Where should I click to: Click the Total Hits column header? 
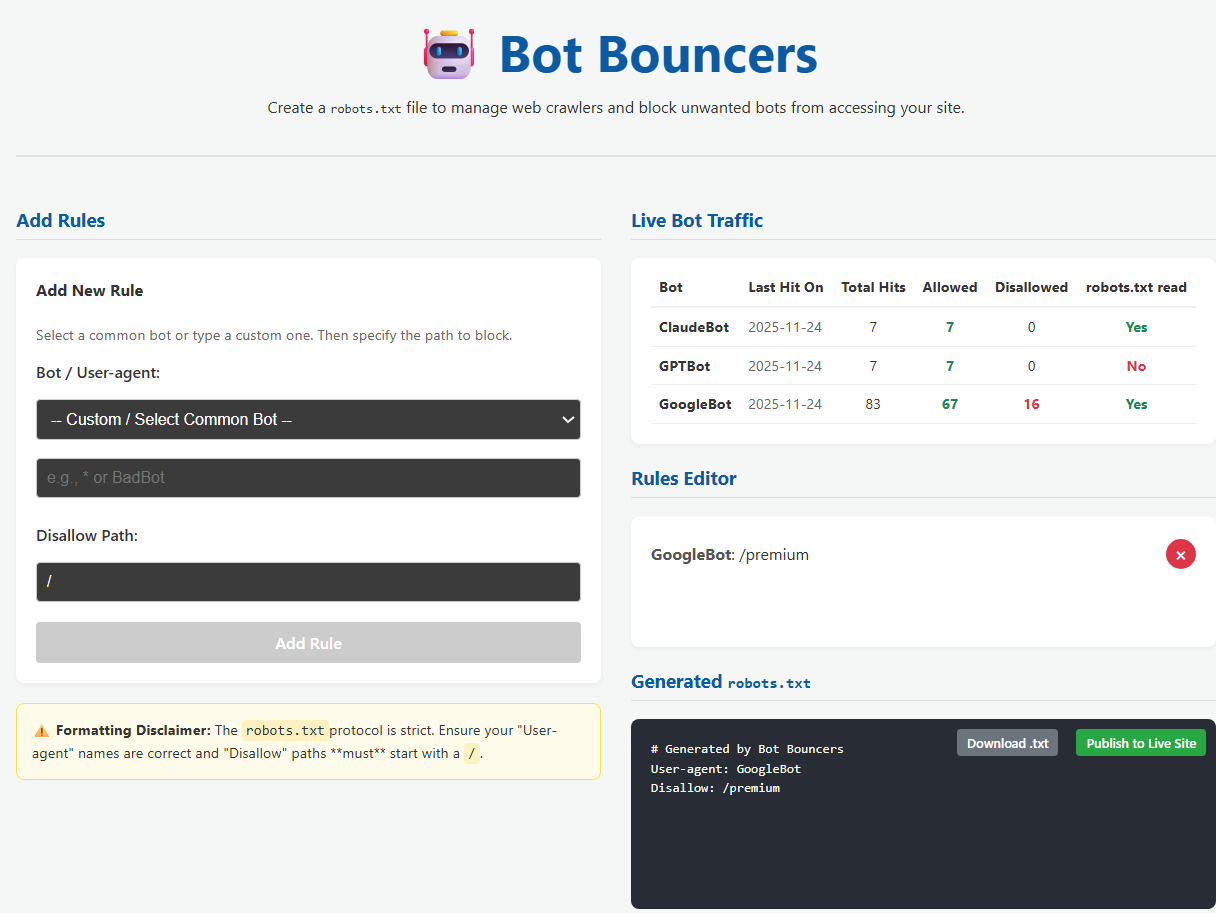[x=873, y=287]
